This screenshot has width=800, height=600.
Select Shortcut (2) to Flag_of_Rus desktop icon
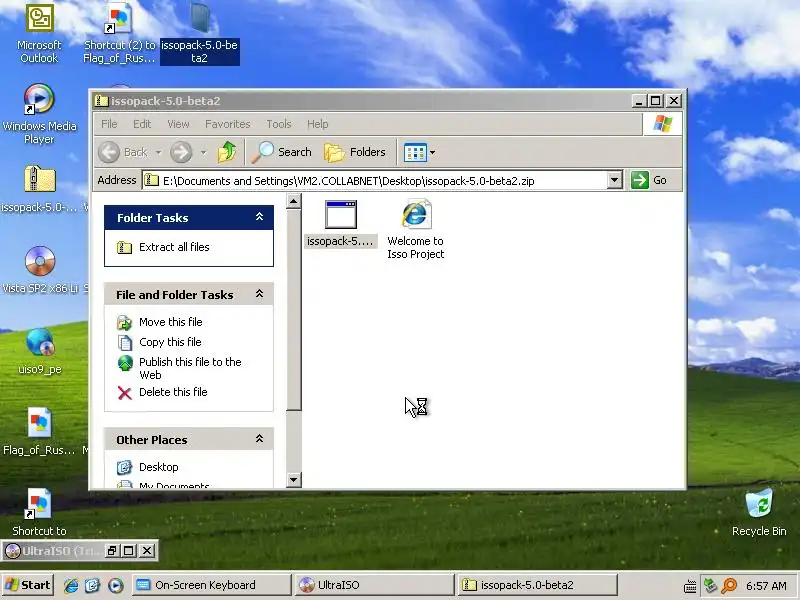[119, 34]
